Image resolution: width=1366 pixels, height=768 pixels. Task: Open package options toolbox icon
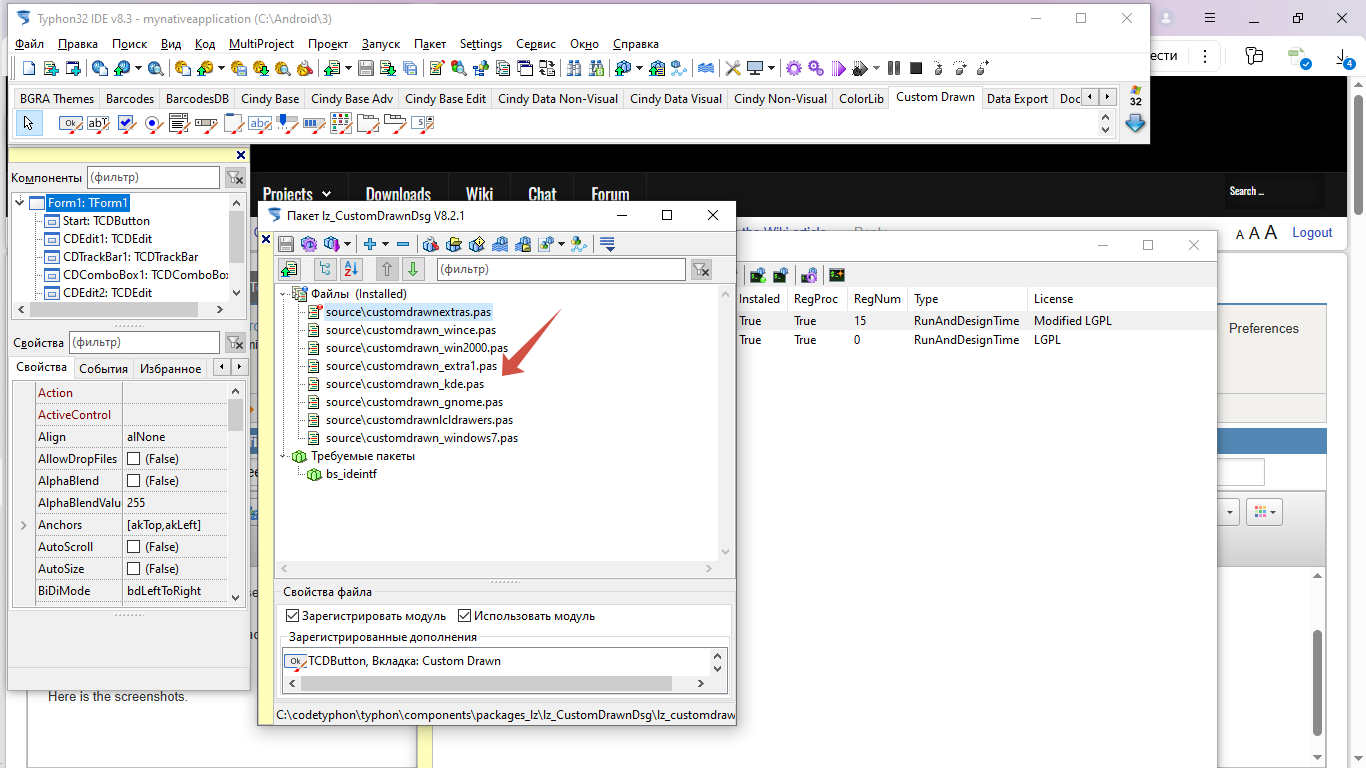coord(431,244)
